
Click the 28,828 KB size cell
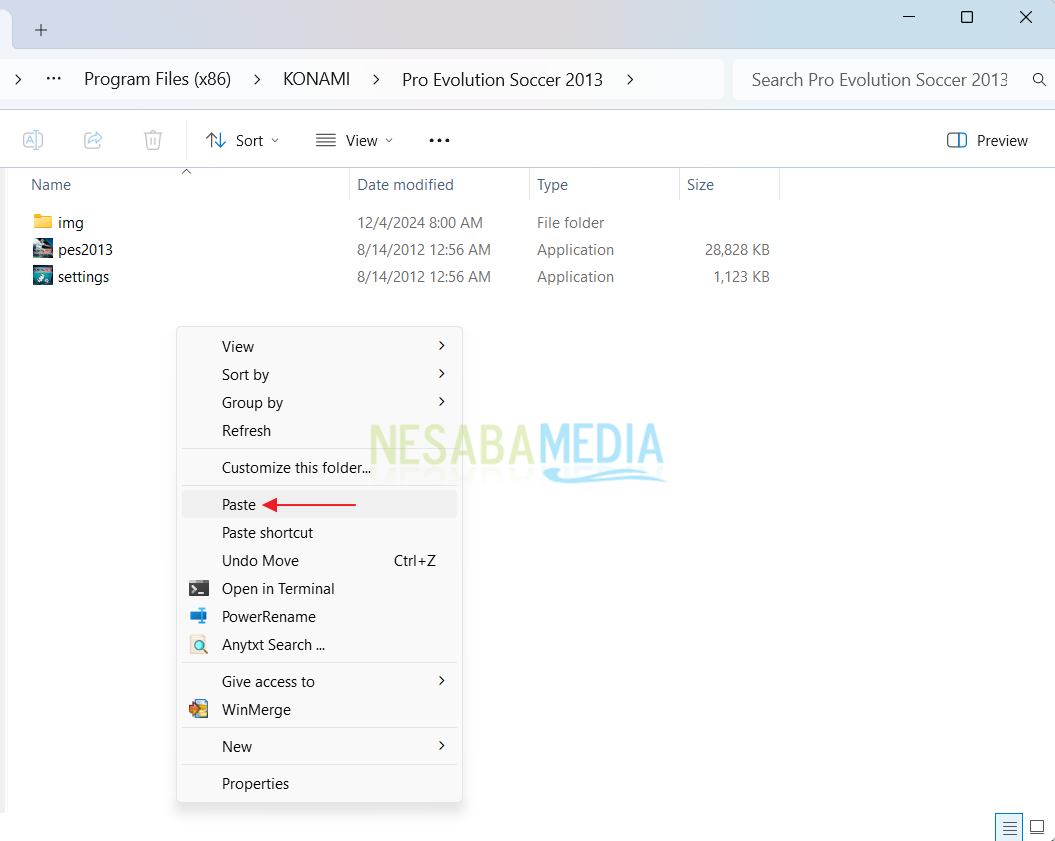(737, 250)
